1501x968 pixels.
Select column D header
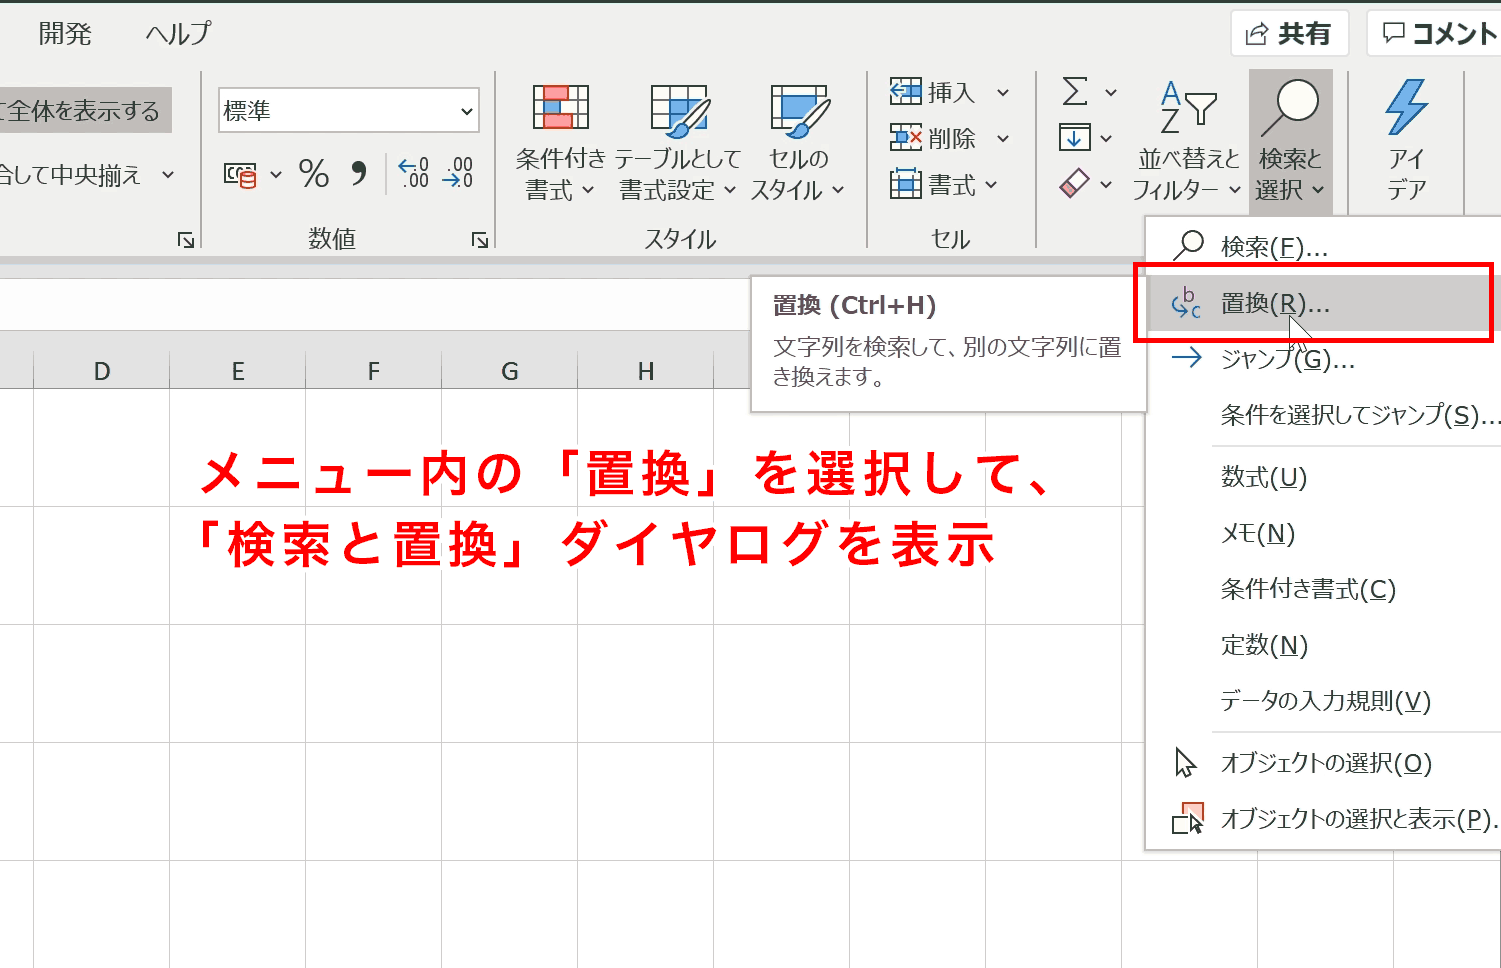pyautogui.click(x=102, y=372)
